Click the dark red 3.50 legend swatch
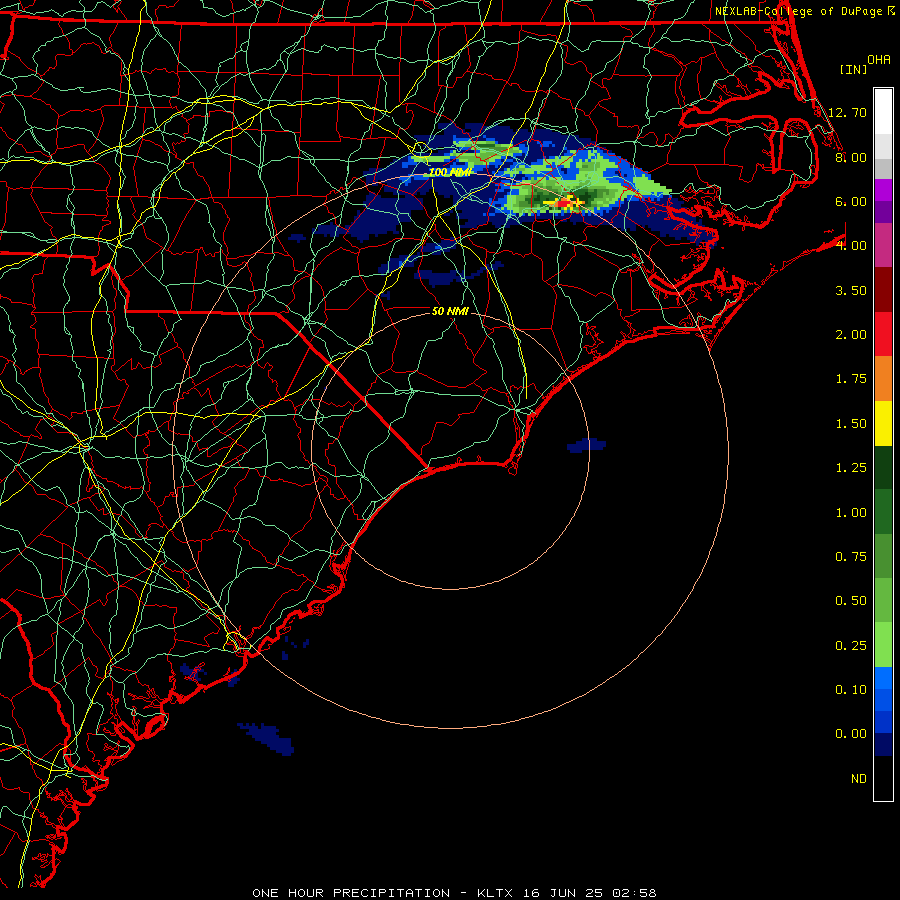The width and height of the screenshot is (900, 900). 883,290
